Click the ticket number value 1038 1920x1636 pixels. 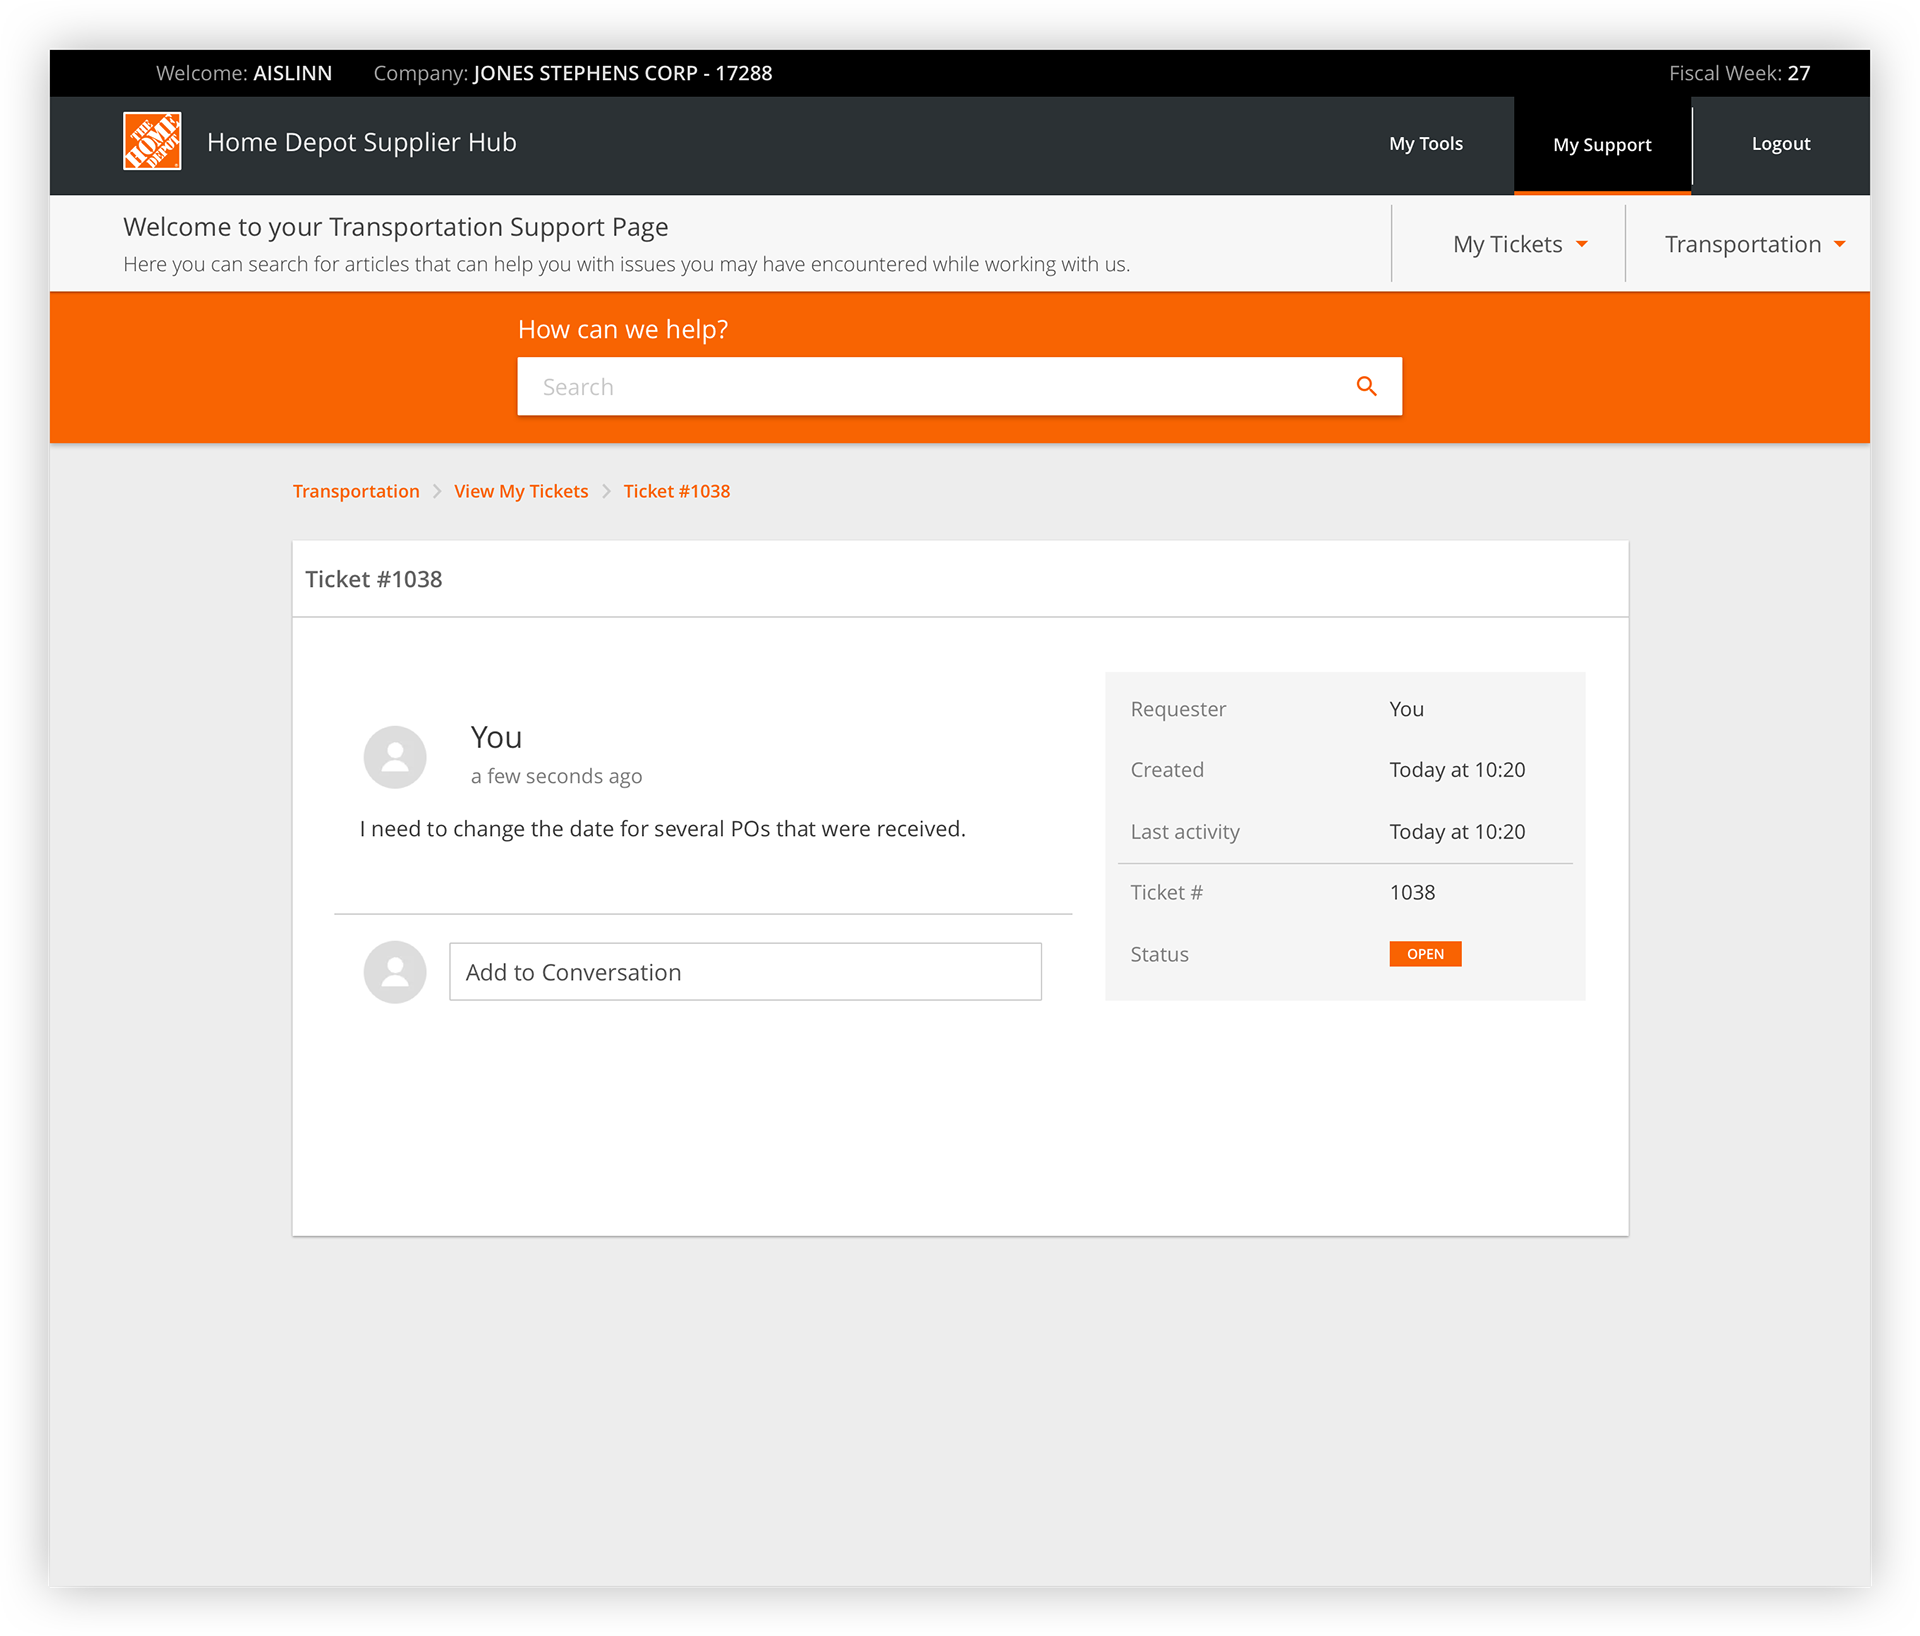coord(1412,892)
